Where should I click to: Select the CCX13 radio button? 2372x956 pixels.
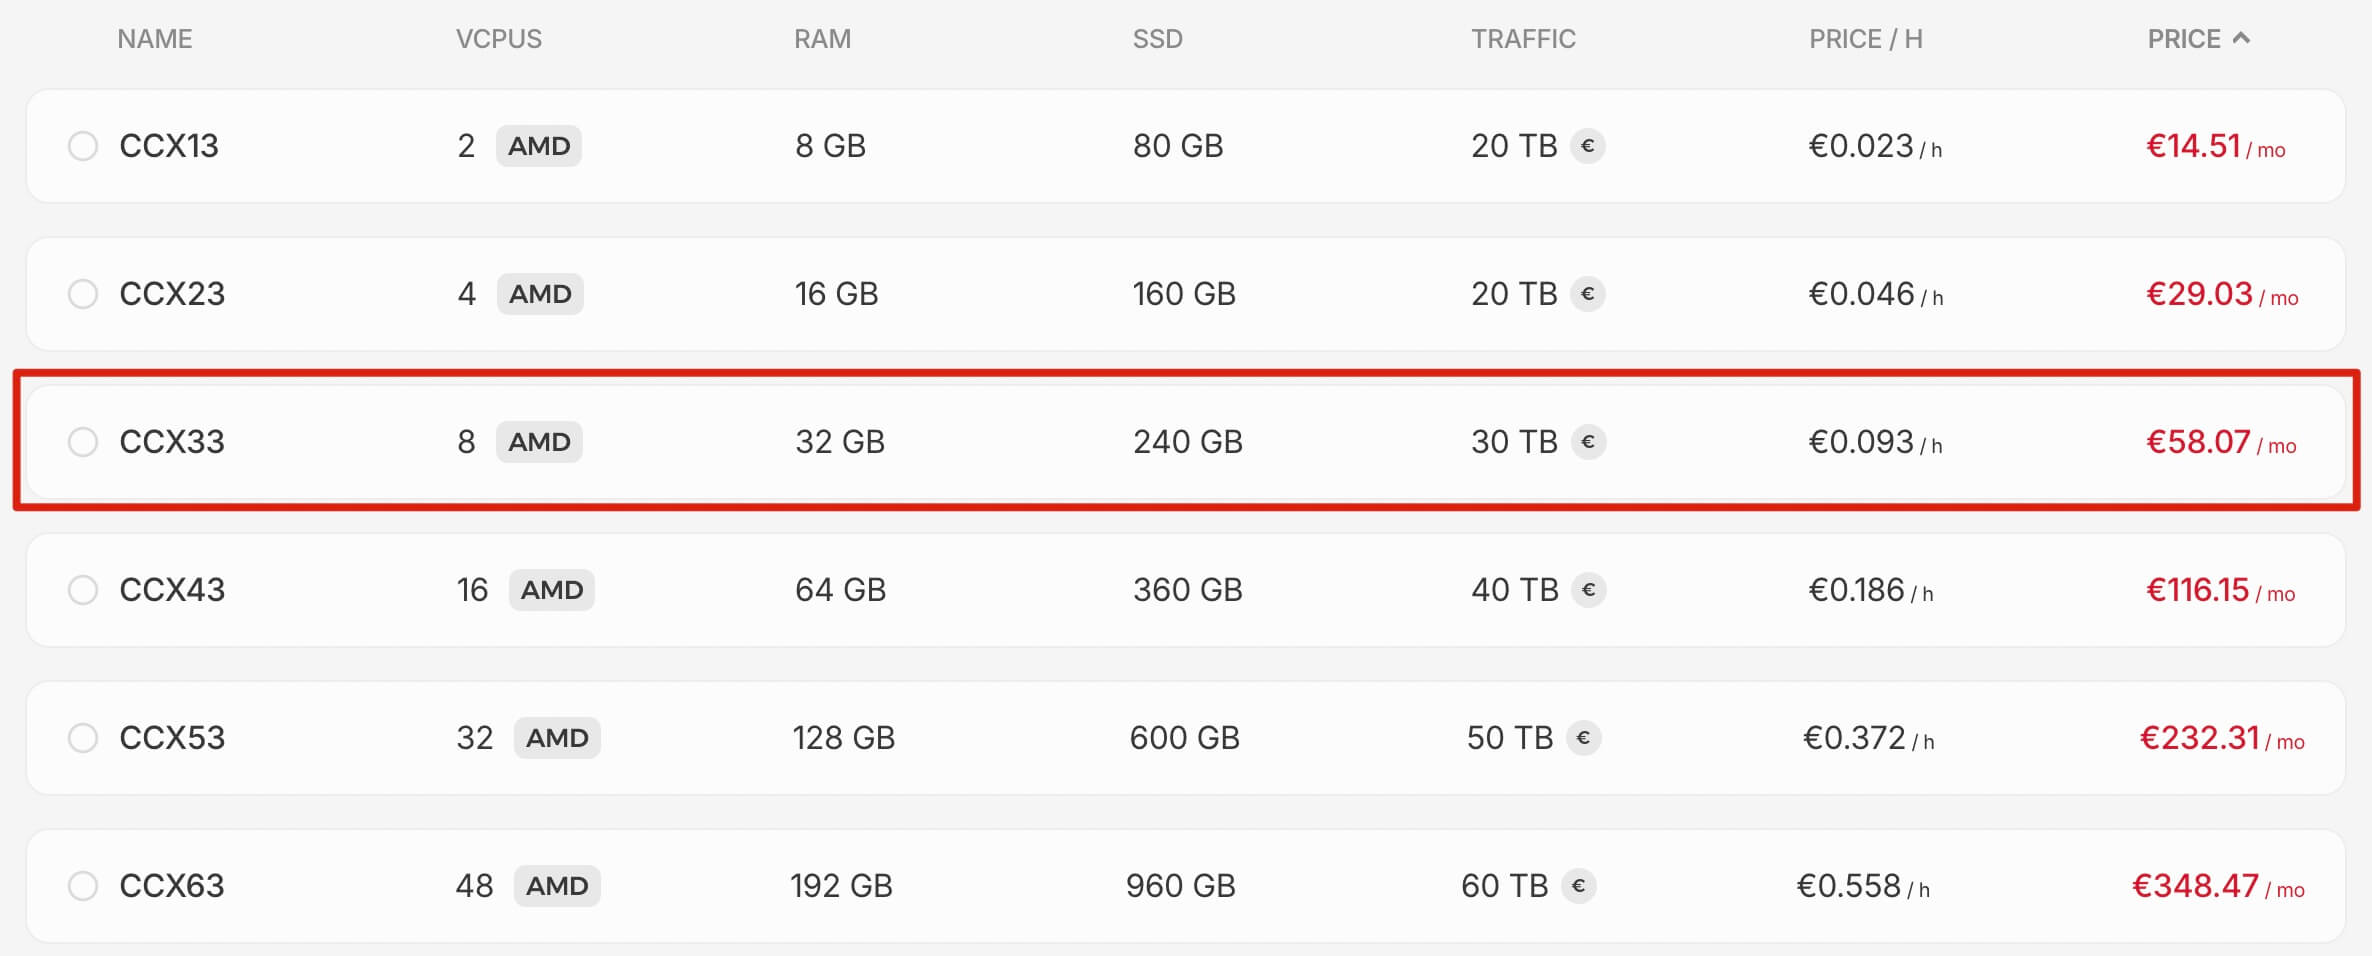(83, 146)
